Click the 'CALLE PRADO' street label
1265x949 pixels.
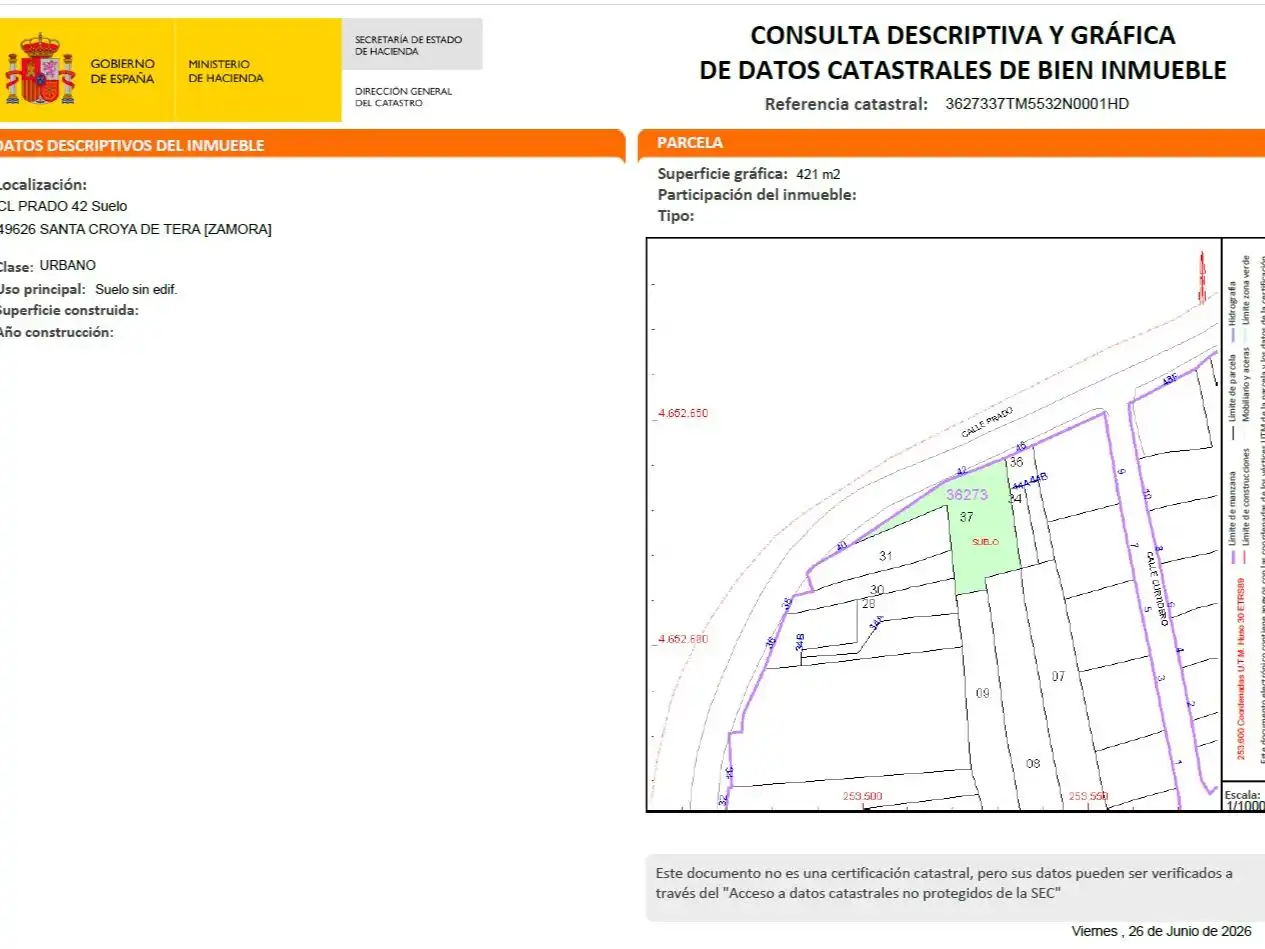tap(987, 423)
